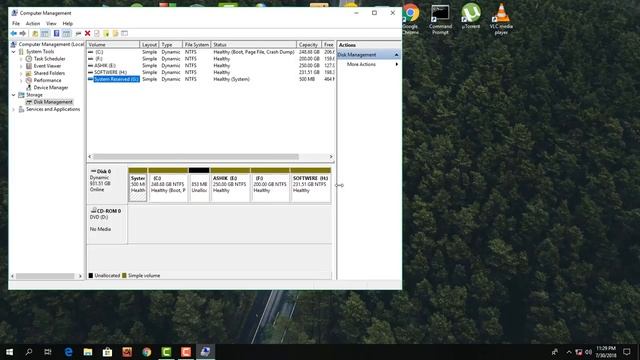Select the SOFTWERE (H:) volume row
The height and width of the screenshot is (360, 640).
[x=211, y=72]
